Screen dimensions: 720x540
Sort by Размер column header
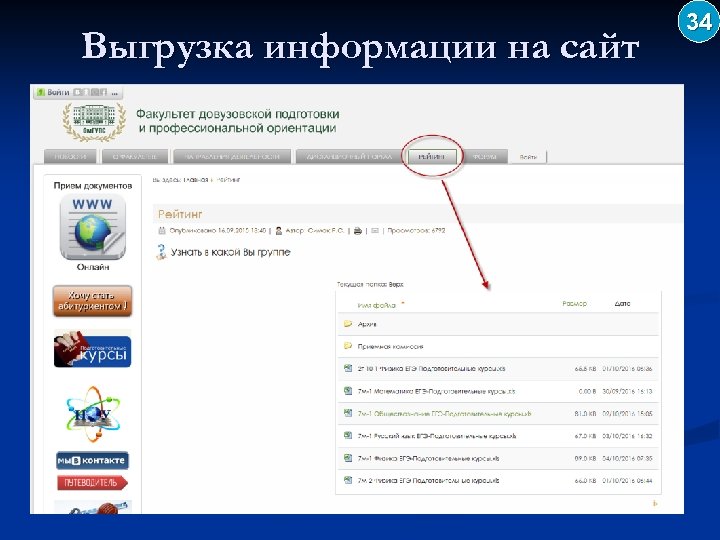coord(574,304)
